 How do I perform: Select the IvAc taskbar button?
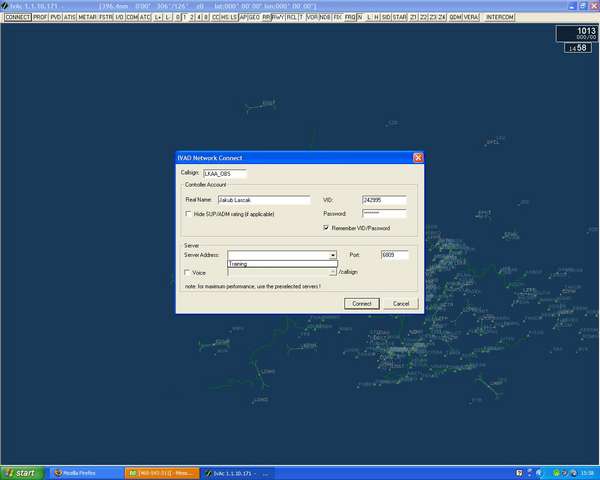coord(237,473)
